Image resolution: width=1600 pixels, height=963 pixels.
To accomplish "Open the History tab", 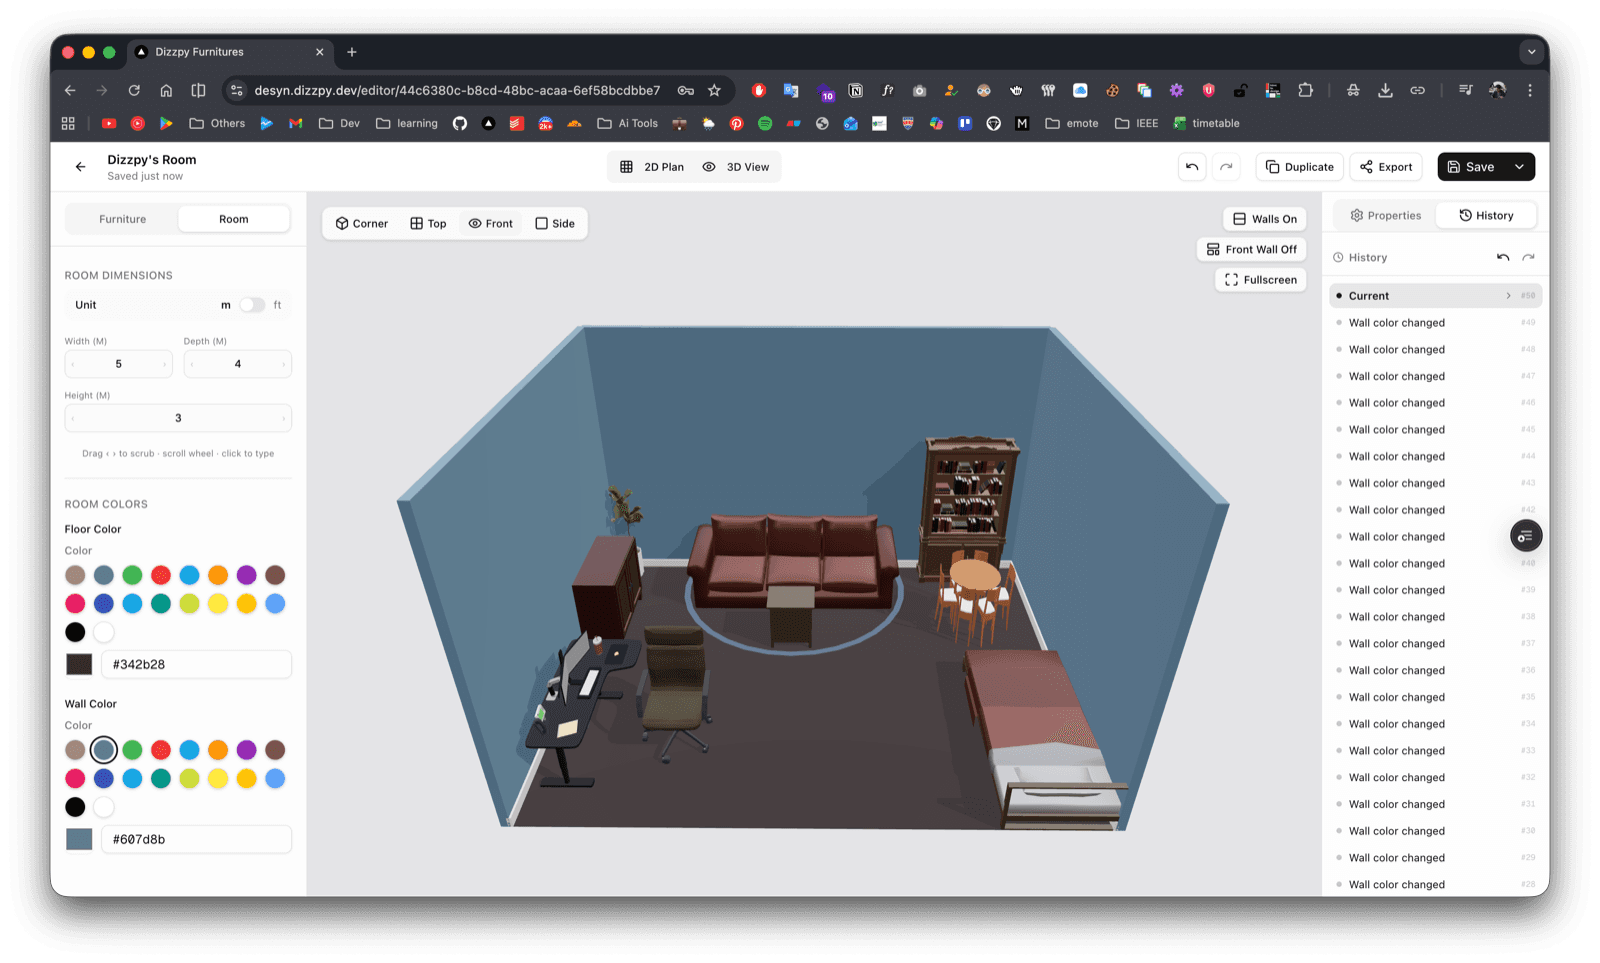I will [x=1486, y=216].
